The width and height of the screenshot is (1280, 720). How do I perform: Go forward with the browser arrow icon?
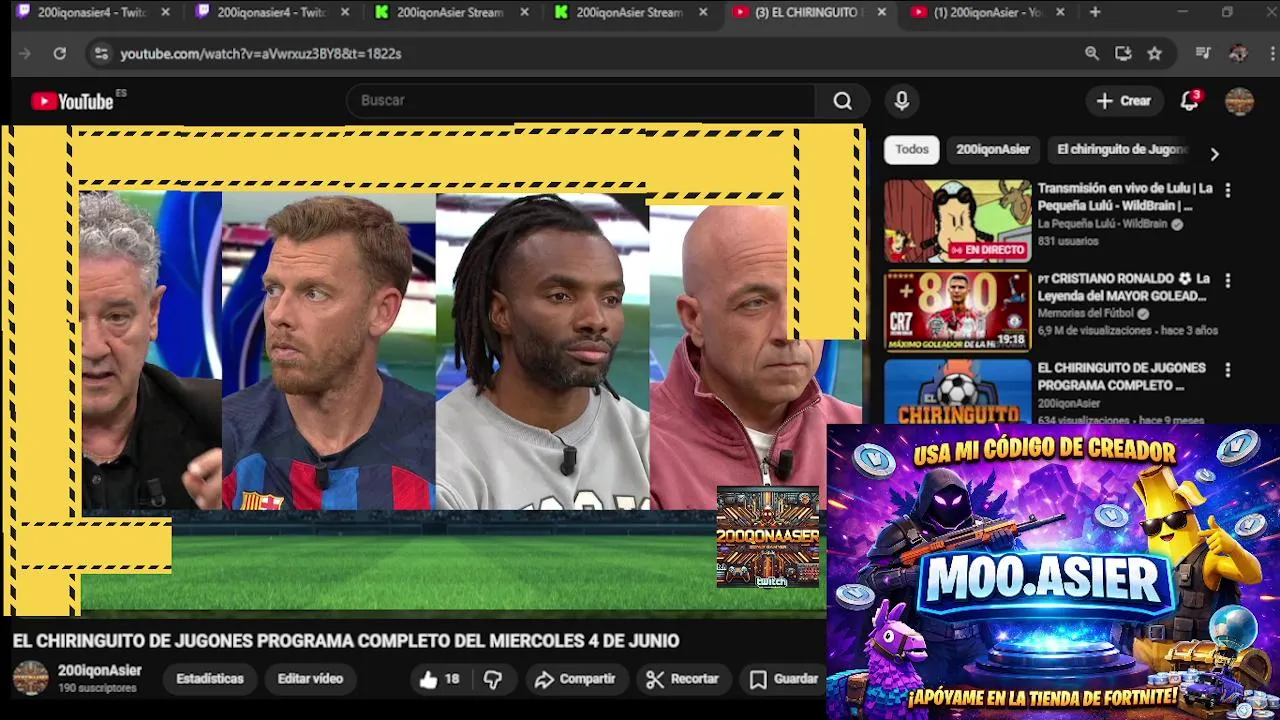(x=25, y=53)
